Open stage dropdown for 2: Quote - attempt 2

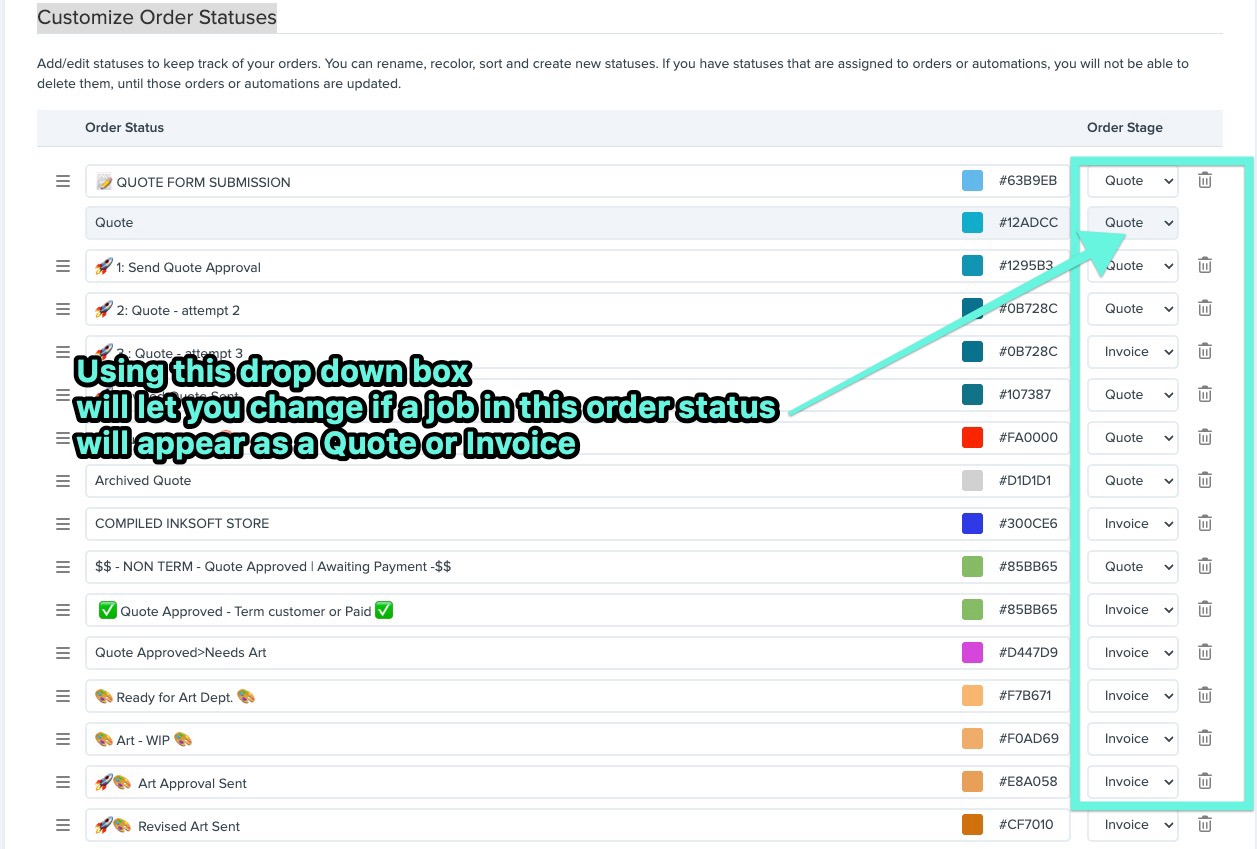(1133, 309)
